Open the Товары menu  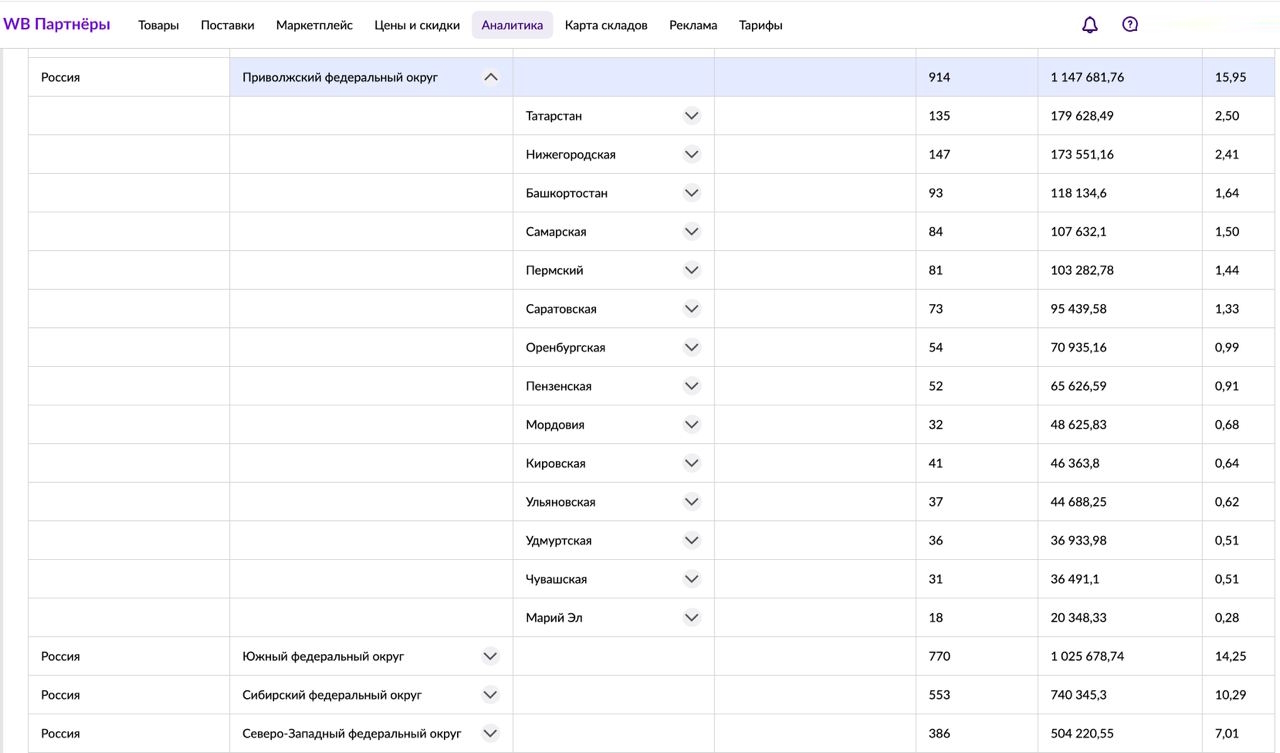(x=158, y=25)
